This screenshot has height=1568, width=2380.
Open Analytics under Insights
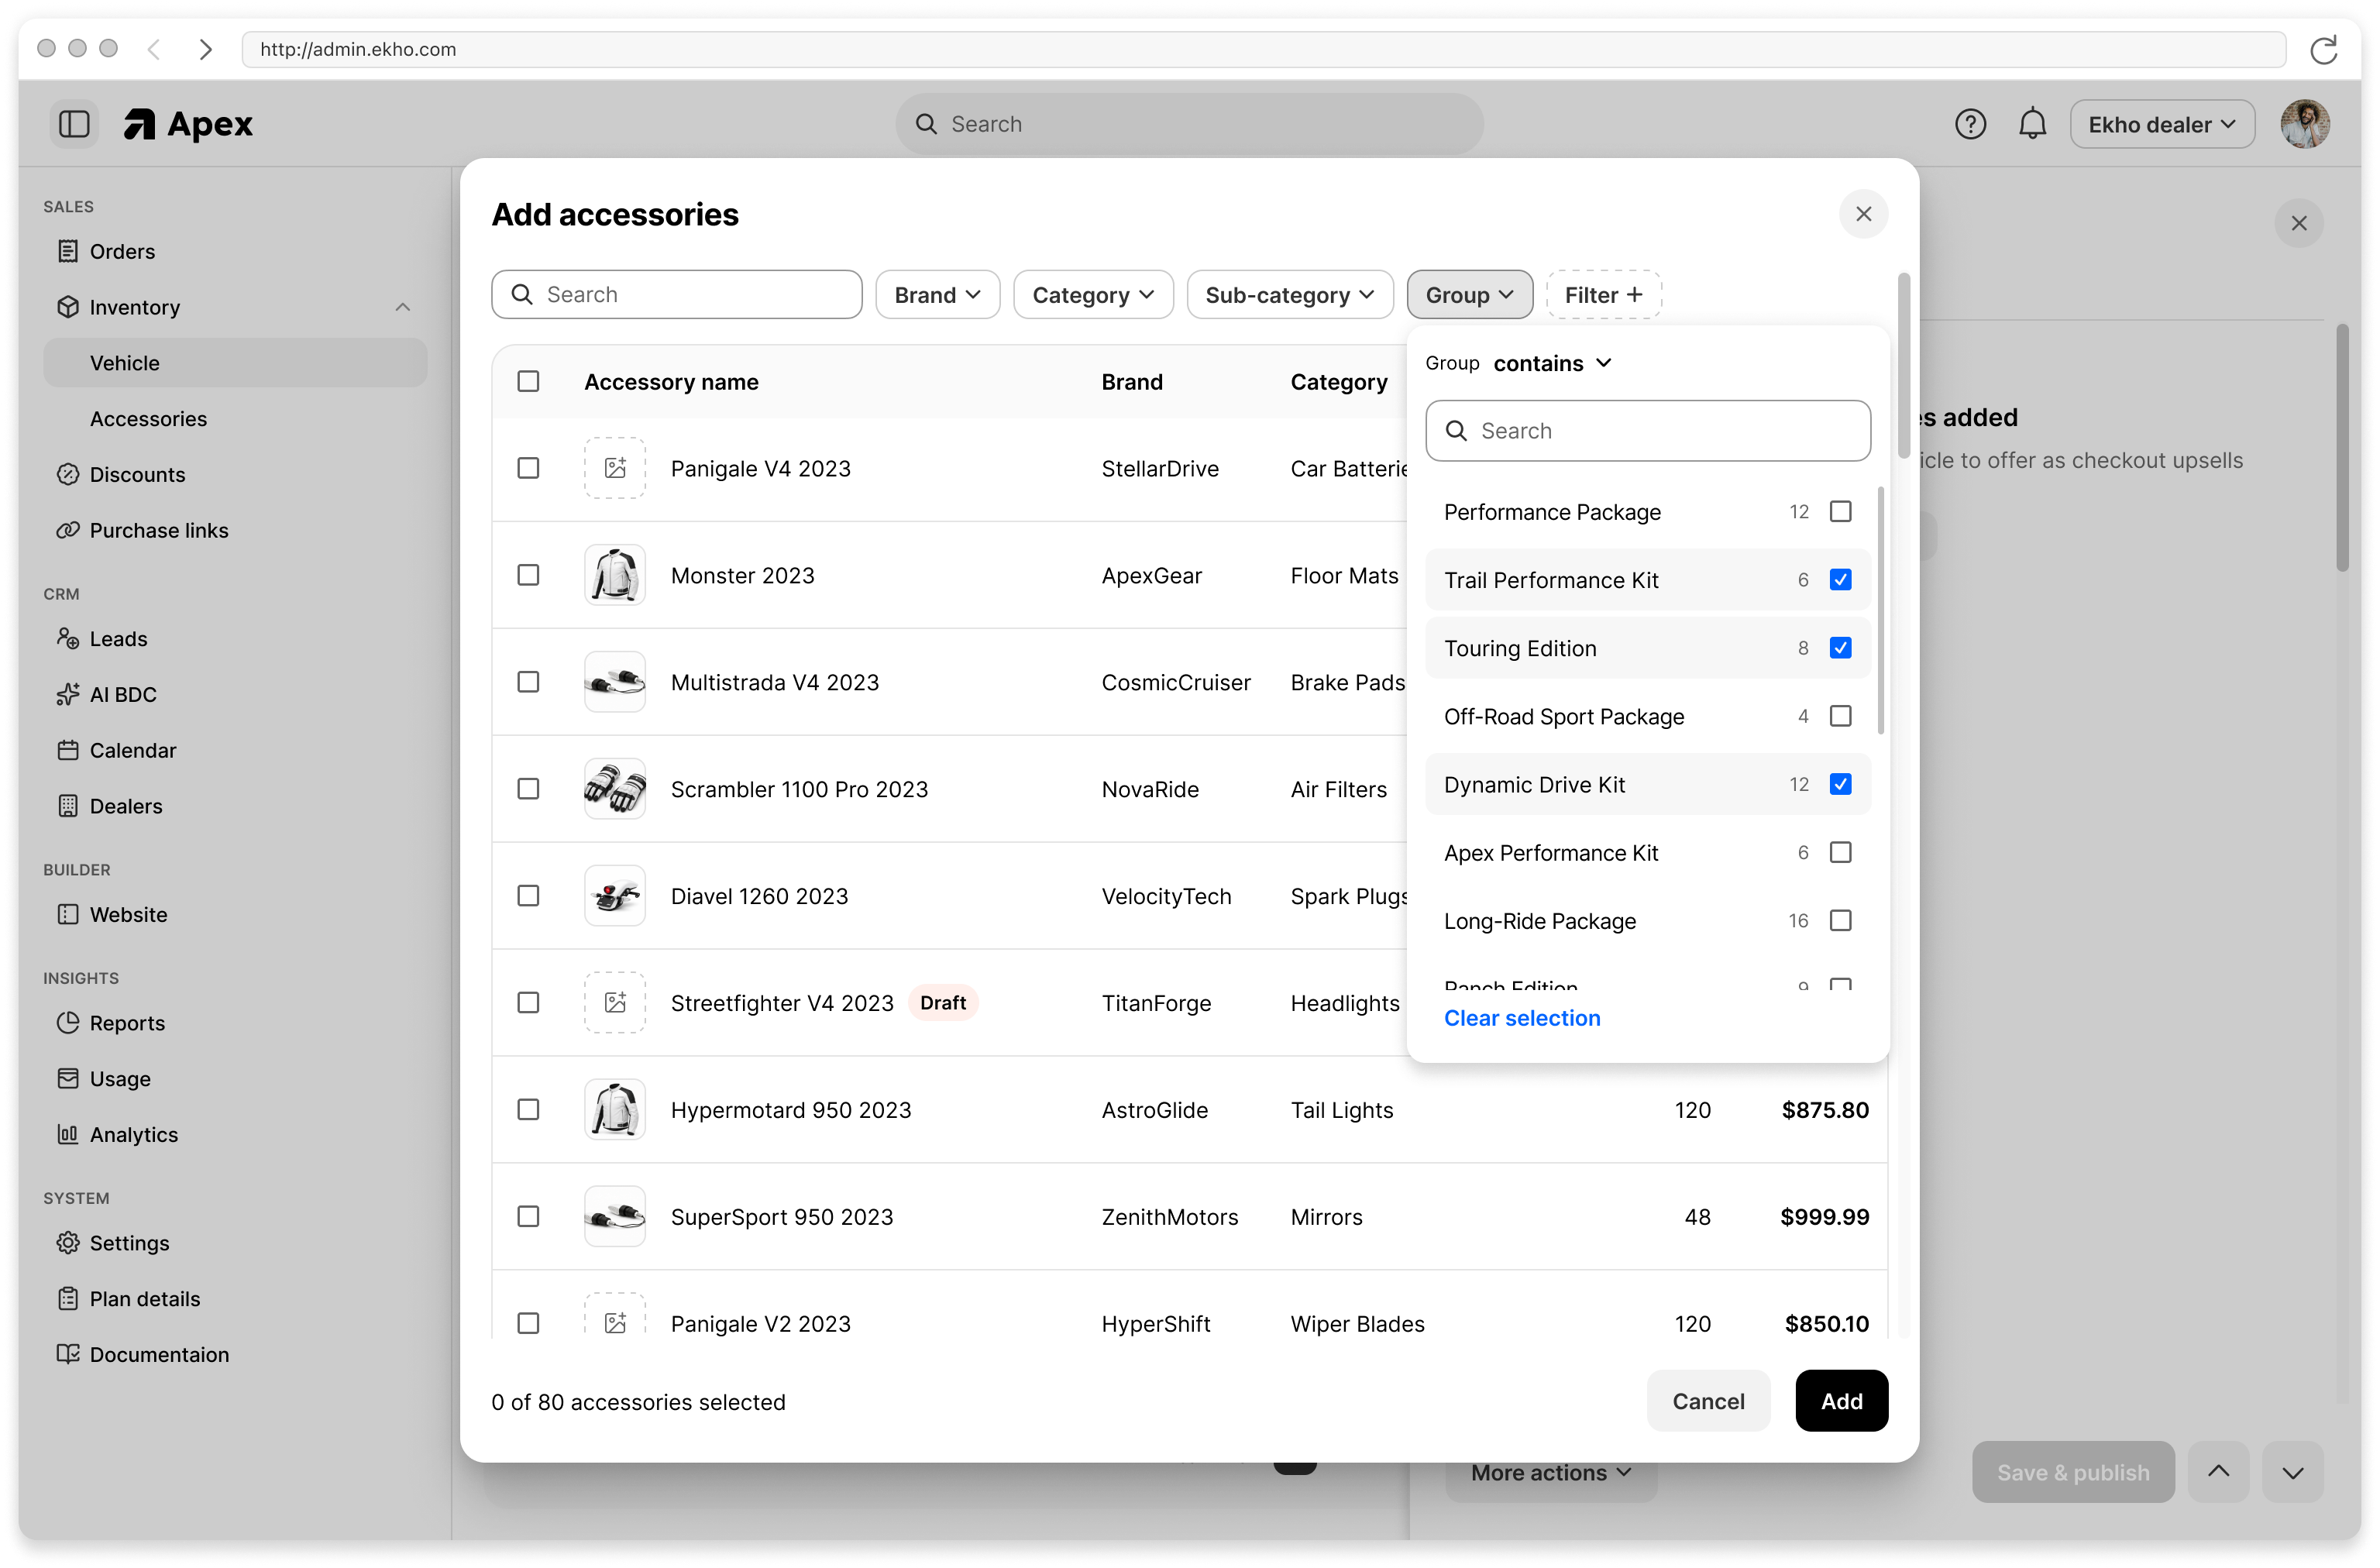(134, 1134)
